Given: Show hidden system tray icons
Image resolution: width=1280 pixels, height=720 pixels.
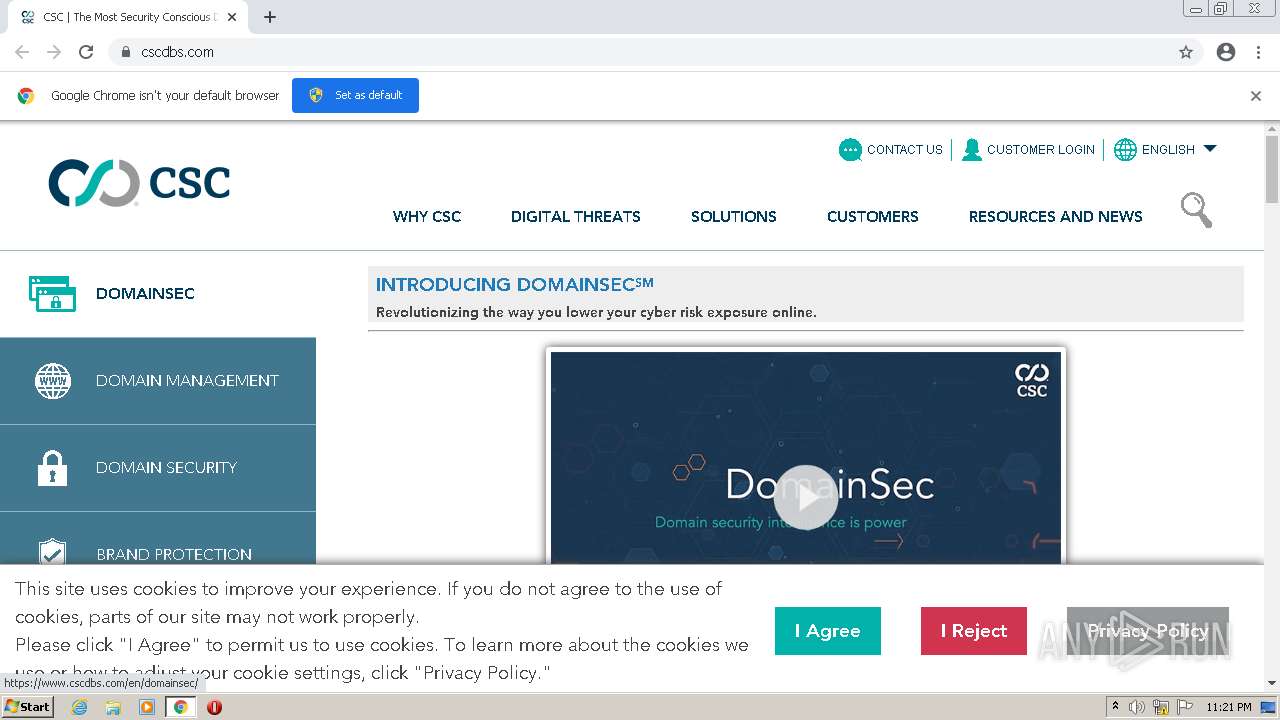Looking at the screenshot, I should [x=1115, y=707].
